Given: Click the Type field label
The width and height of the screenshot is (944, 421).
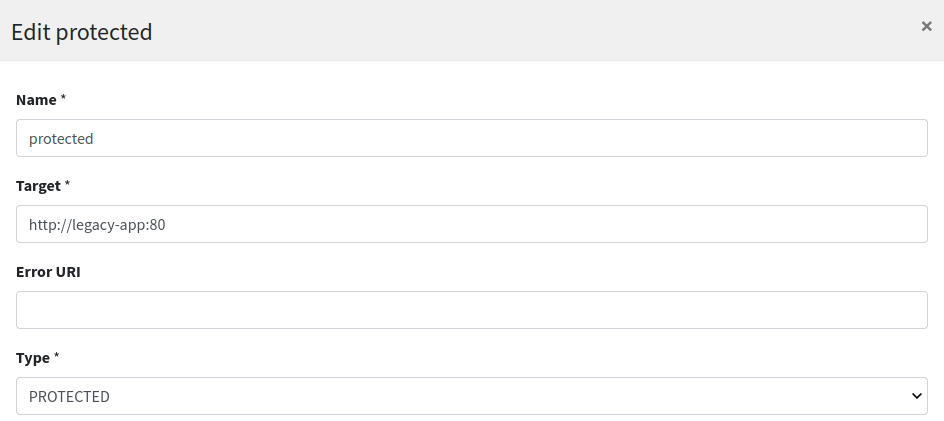Looking at the screenshot, I should tap(33, 358).
